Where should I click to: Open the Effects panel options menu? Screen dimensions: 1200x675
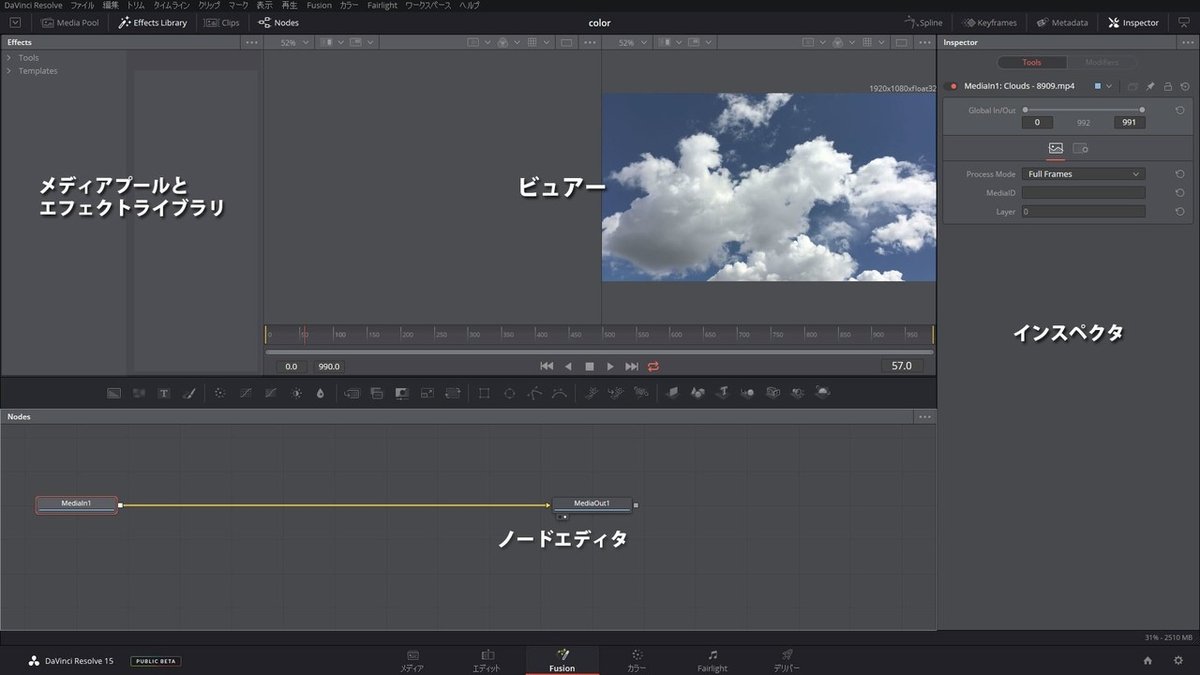pos(252,43)
